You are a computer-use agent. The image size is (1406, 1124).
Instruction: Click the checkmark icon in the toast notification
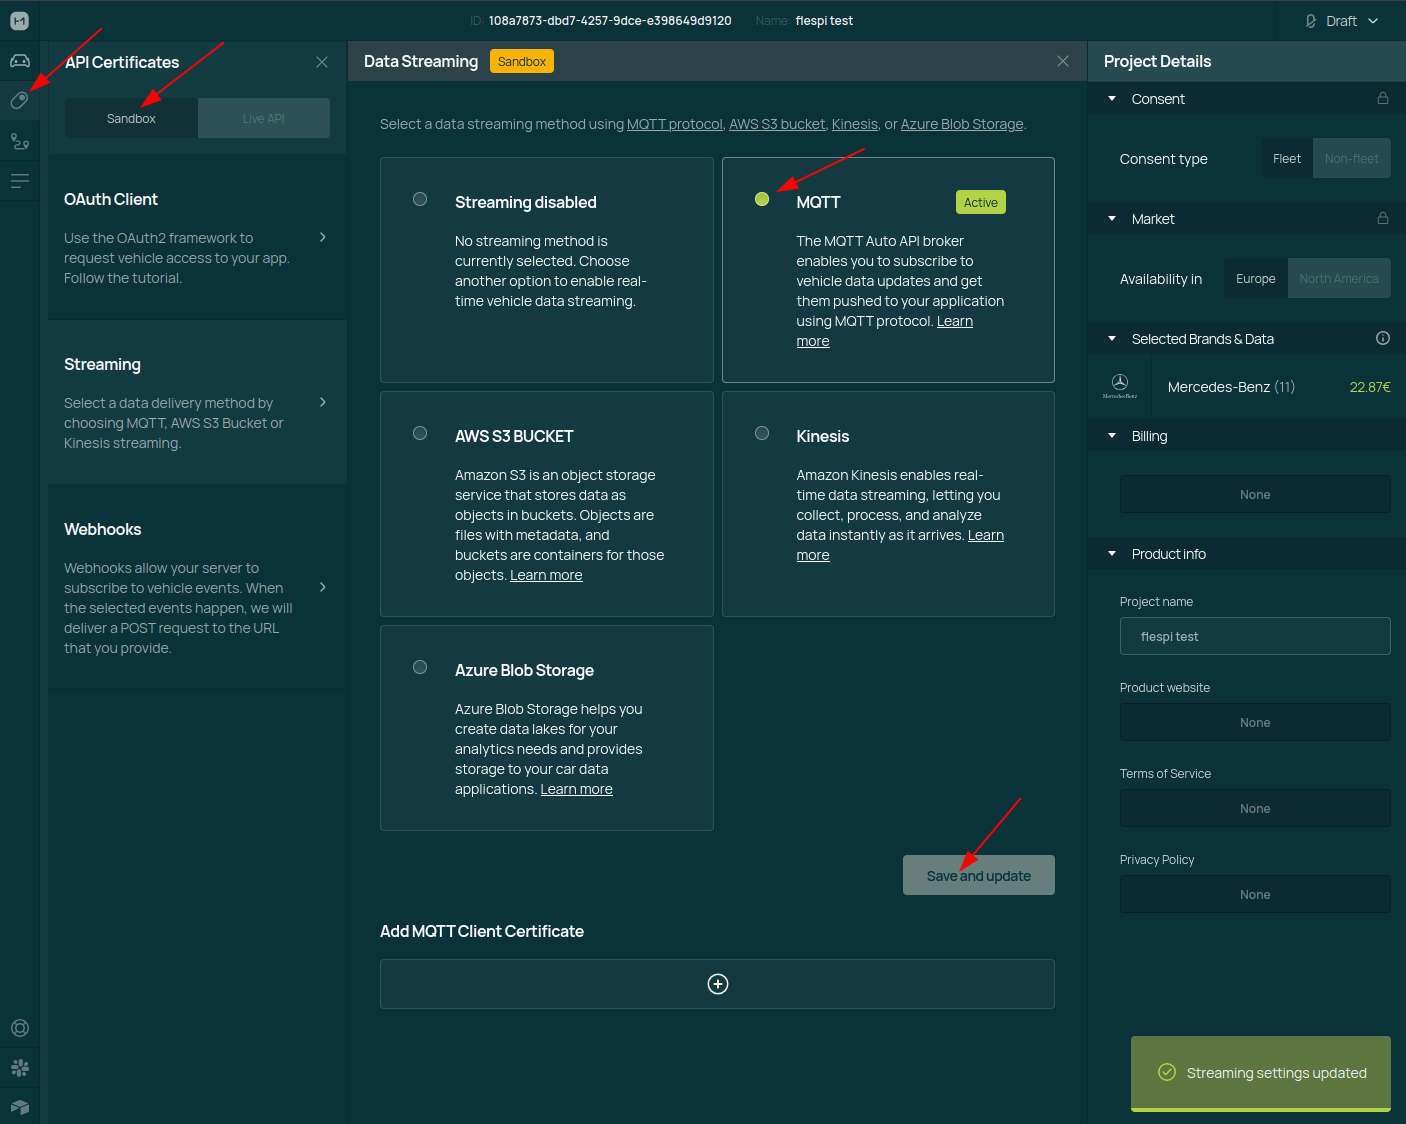(1167, 1072)
